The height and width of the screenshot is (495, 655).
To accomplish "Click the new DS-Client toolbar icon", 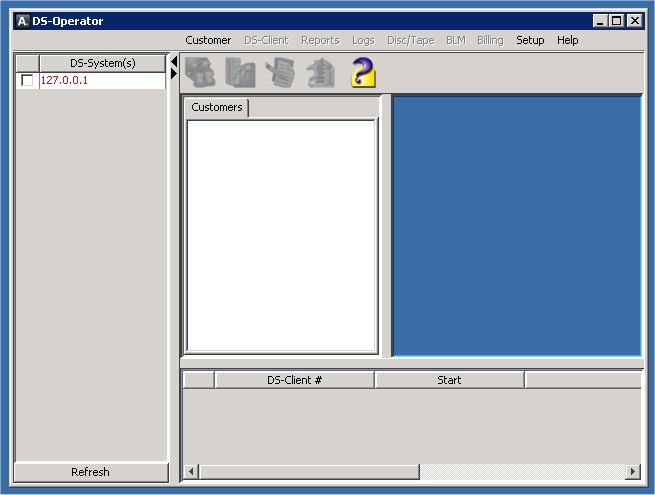I will pyautogui.click(x=240, y=72).
